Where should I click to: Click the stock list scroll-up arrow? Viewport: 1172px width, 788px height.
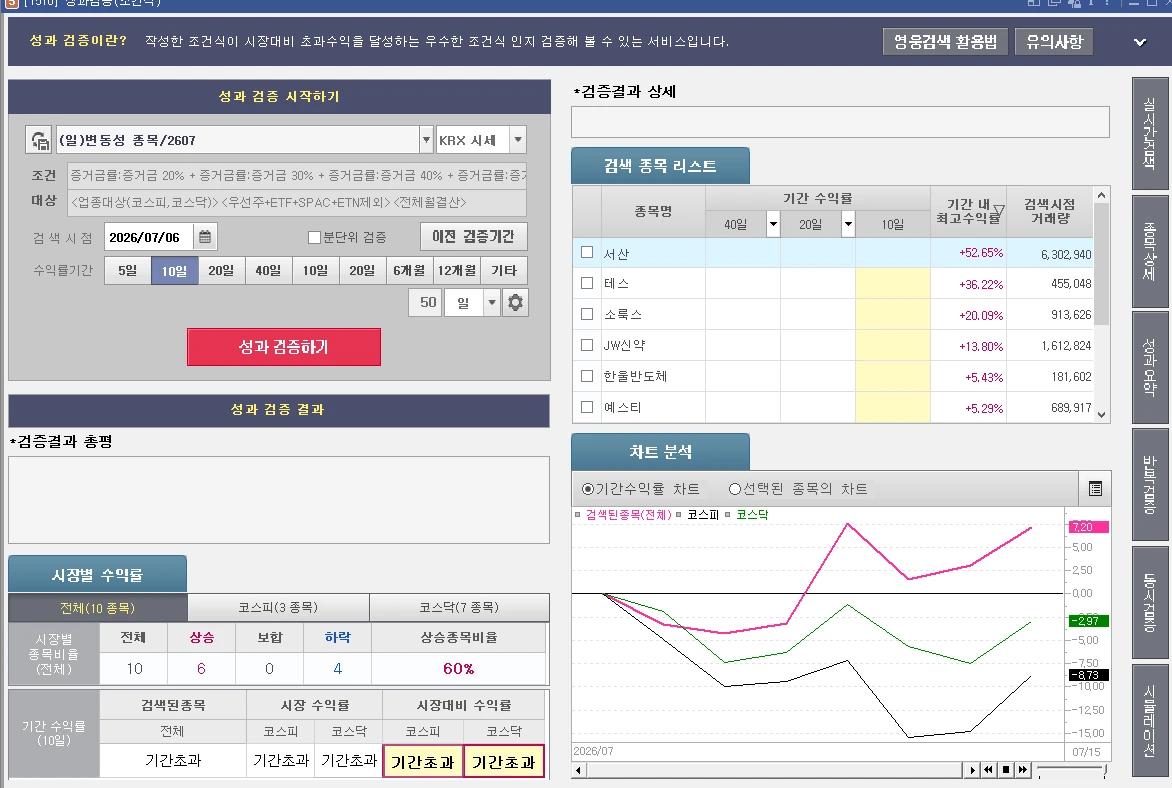[1101, 195]
